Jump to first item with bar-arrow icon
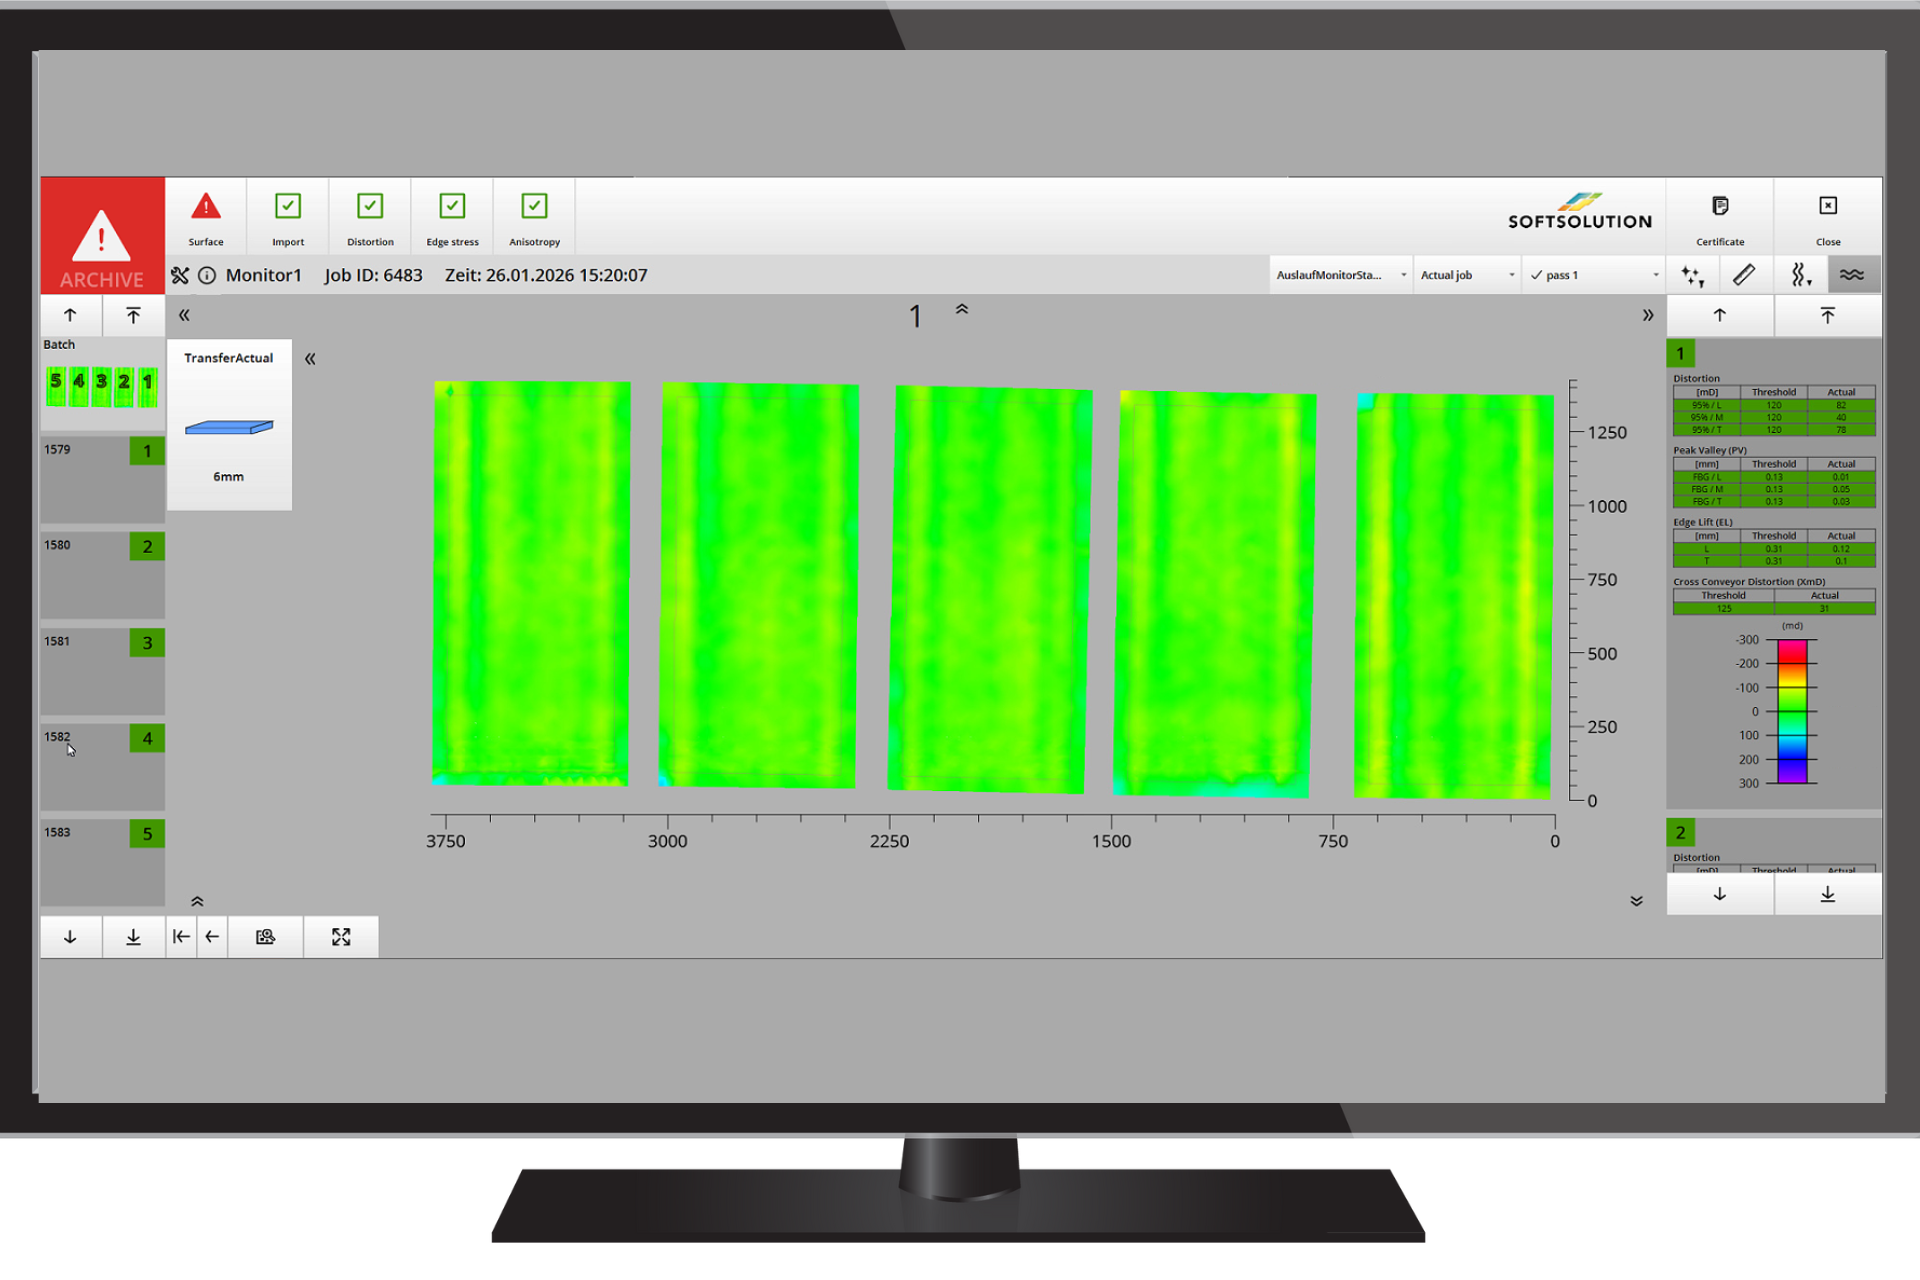 (181, 937)
